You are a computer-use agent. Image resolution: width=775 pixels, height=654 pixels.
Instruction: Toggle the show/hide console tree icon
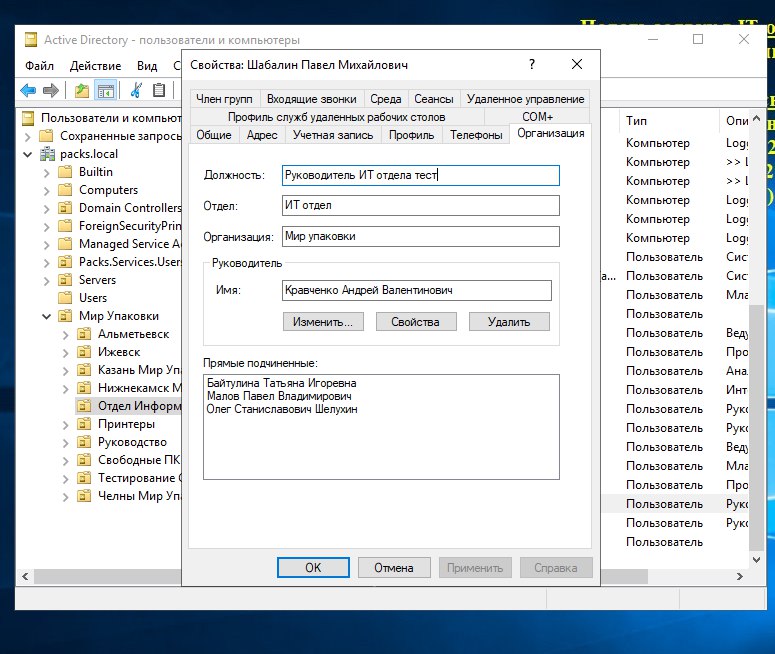[105, 91]
